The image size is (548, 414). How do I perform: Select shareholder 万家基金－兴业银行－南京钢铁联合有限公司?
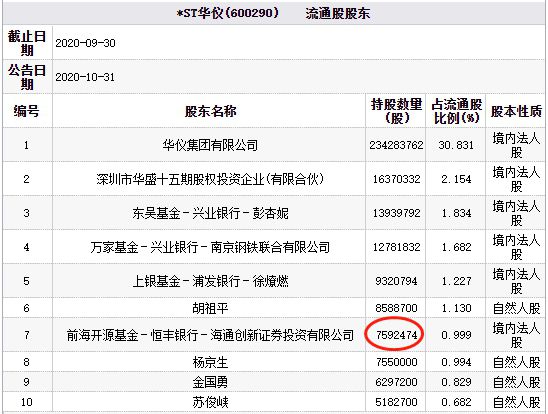click(x=210, y=247)
